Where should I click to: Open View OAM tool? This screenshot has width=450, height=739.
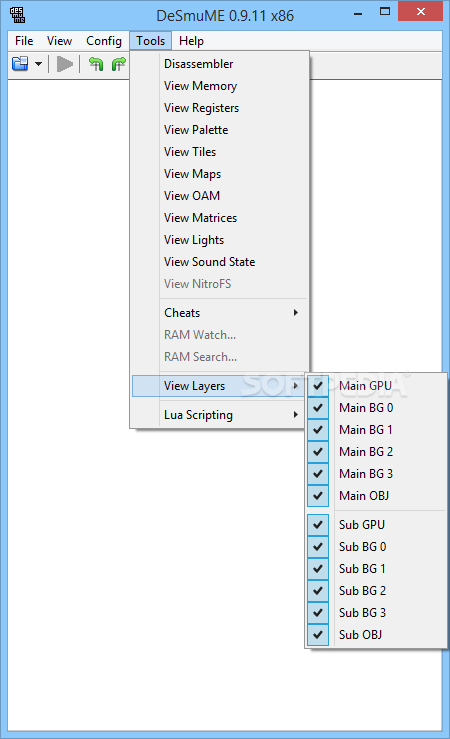(x=220, y=196)
